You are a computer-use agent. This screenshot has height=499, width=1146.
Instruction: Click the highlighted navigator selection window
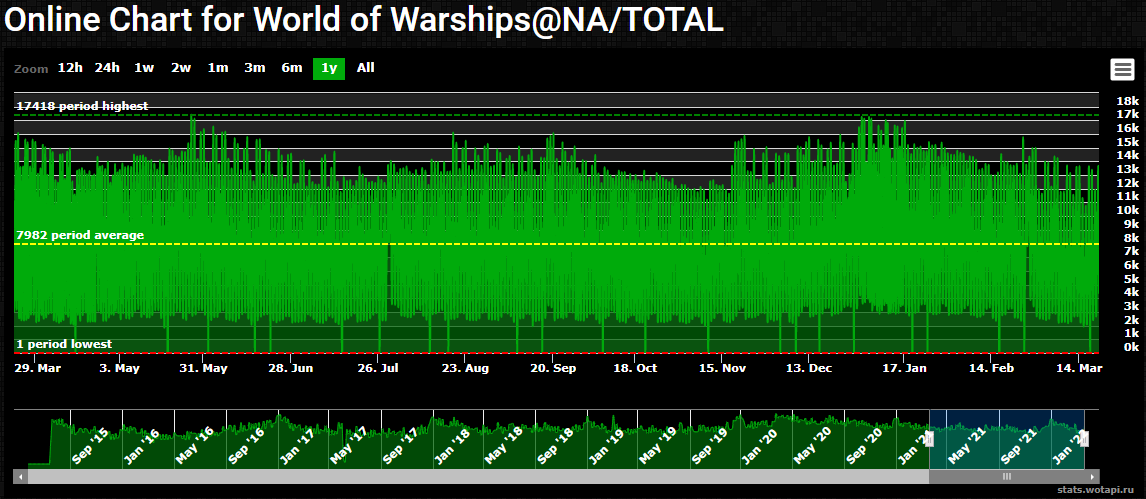click(x=1007, y=438)
